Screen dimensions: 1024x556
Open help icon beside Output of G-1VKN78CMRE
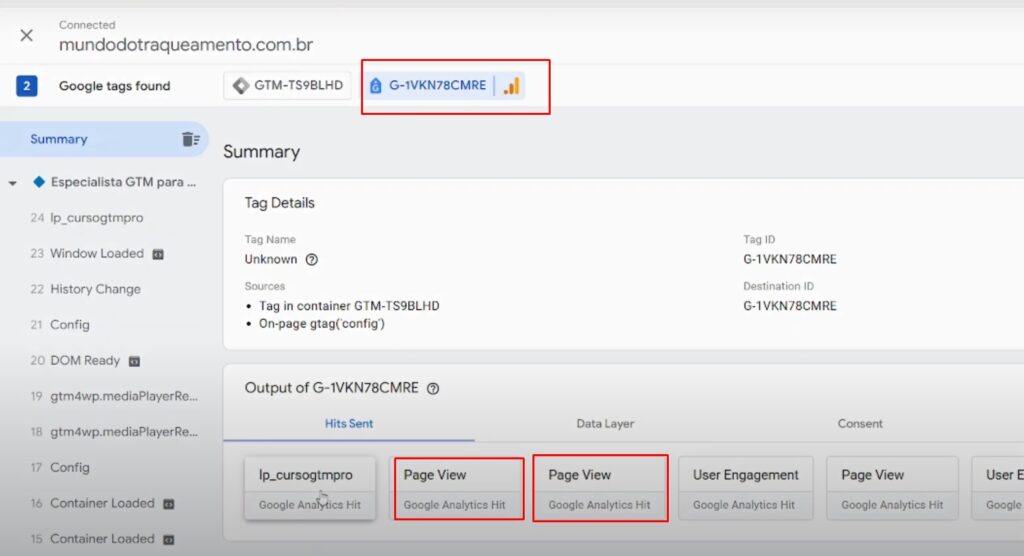pyautogui.click(x=433, y=389)
